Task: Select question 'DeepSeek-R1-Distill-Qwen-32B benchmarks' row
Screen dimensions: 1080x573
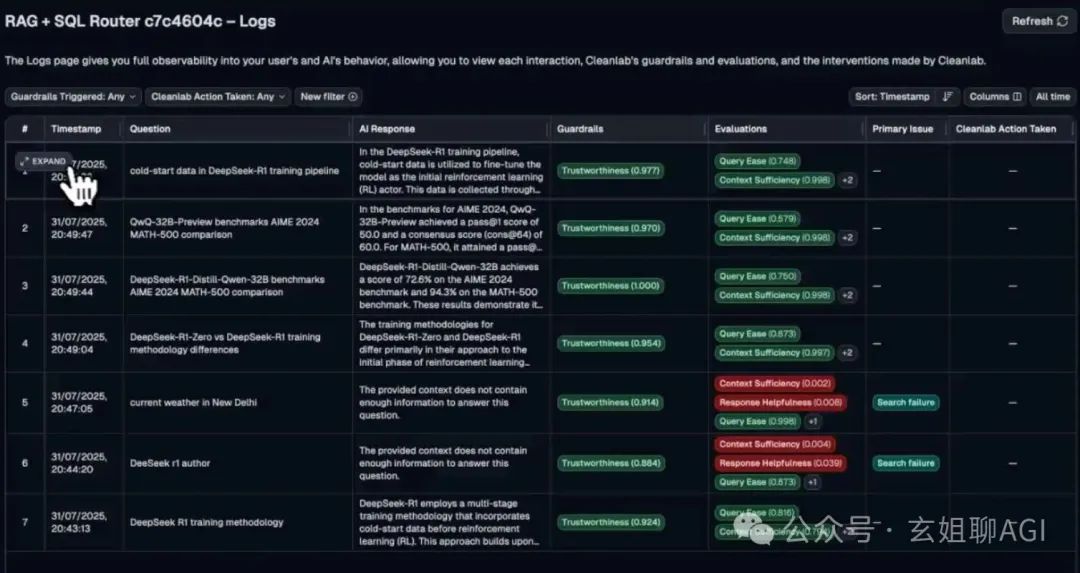Action: 227,286
